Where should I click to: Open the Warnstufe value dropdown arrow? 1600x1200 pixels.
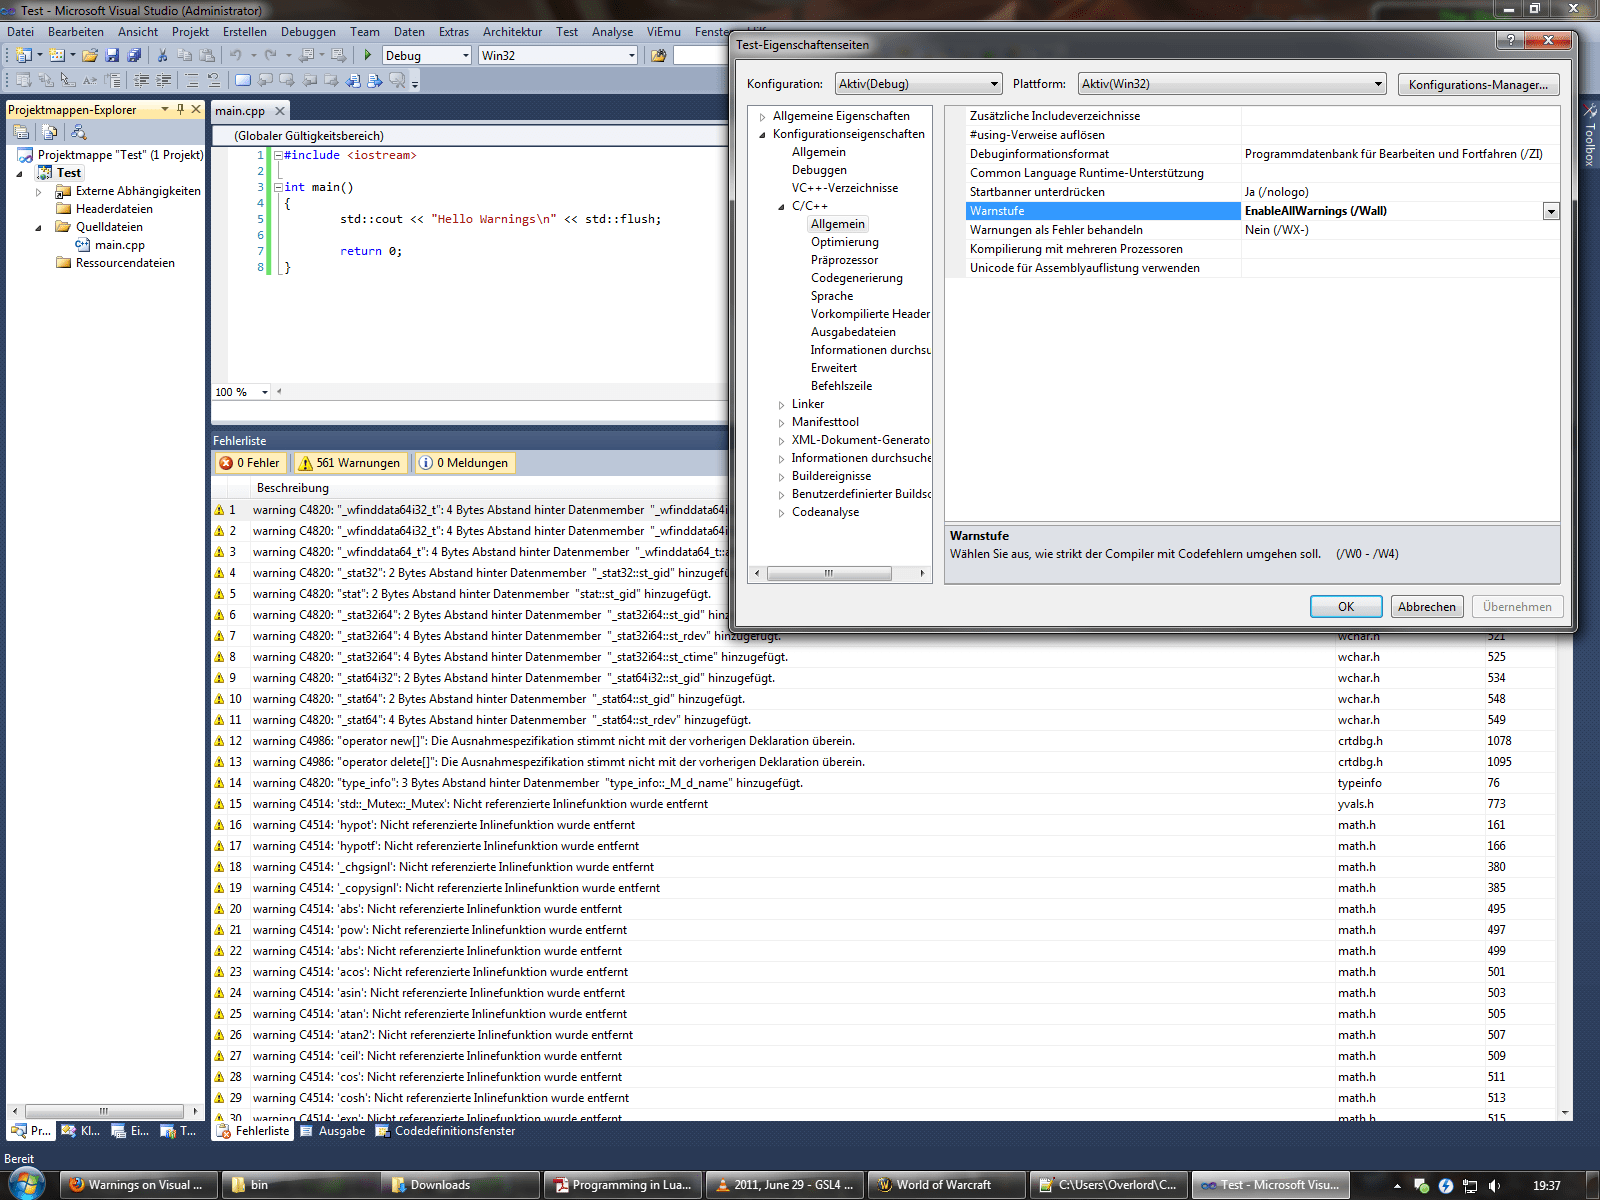point(1551,211)
